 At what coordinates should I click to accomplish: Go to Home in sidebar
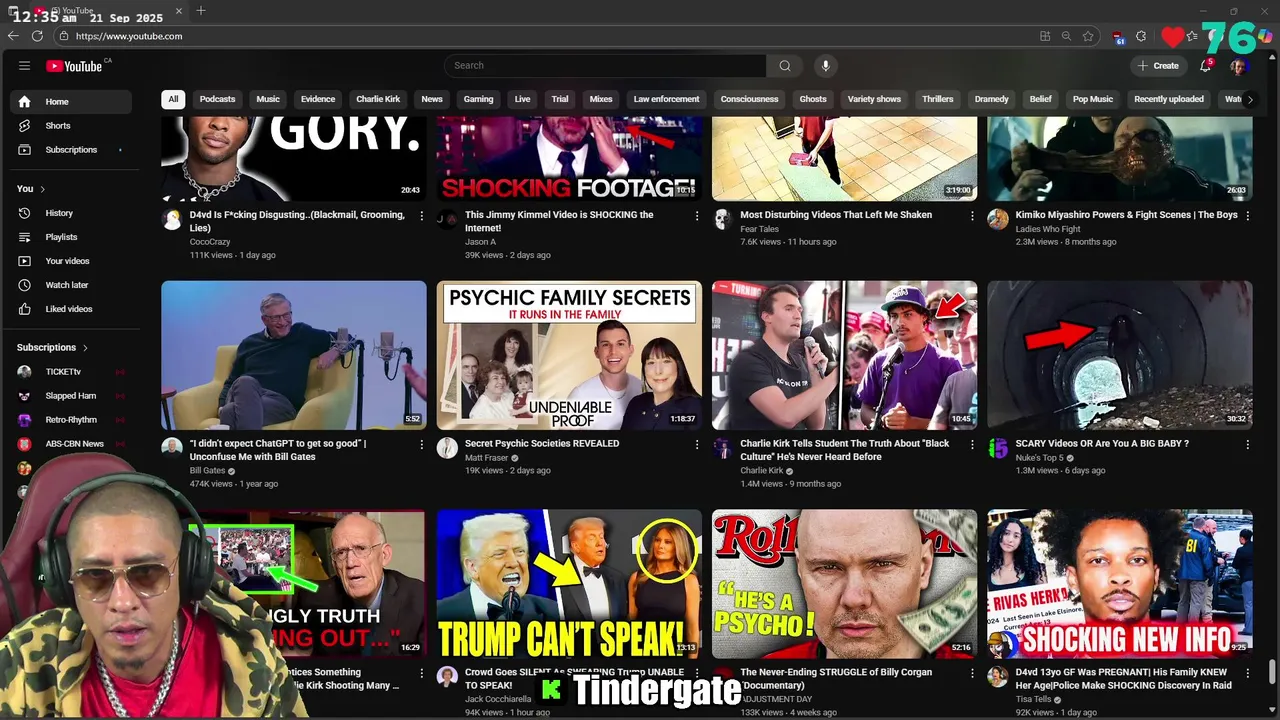tap(70, 102)
